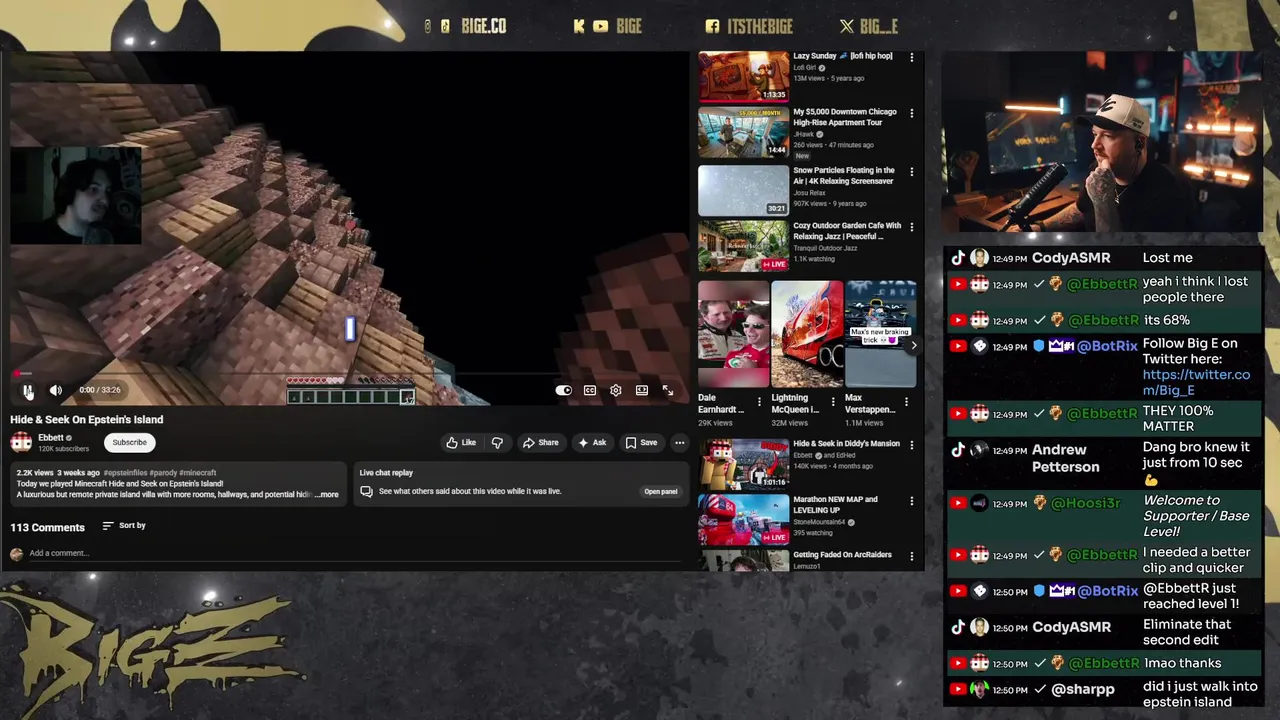Dislike the video with thumbs down
1280x720 pixels.
point(497,443)
